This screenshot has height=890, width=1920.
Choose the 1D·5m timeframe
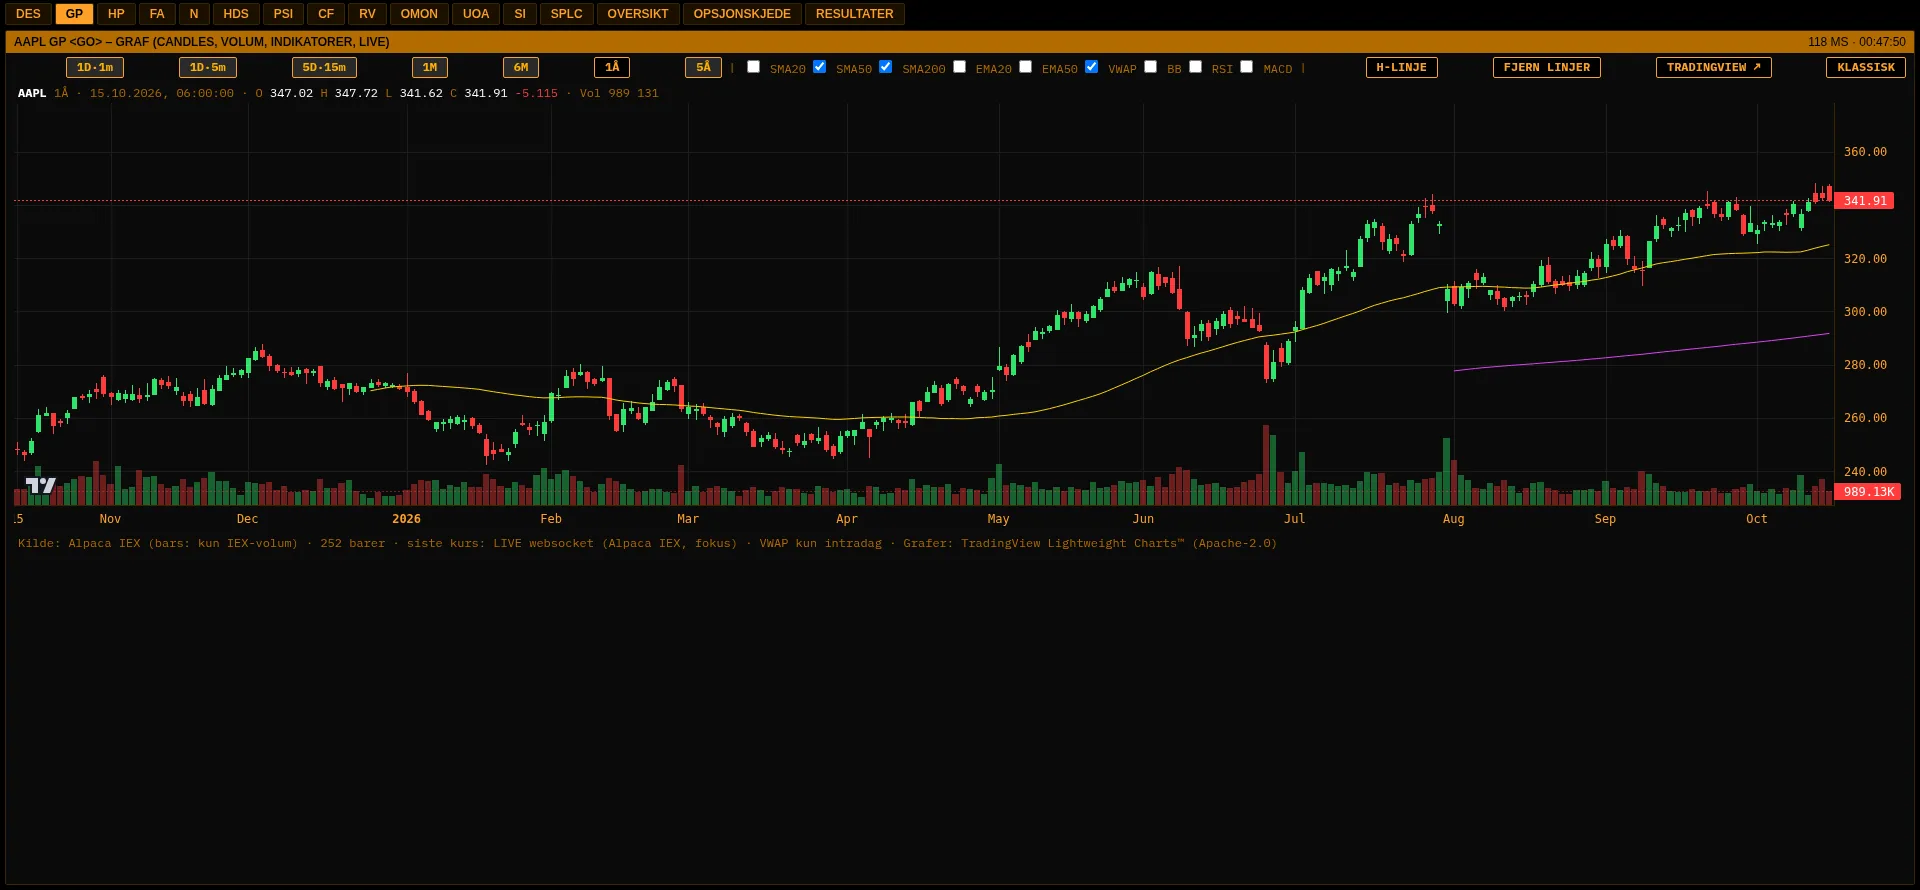(208, 67)
